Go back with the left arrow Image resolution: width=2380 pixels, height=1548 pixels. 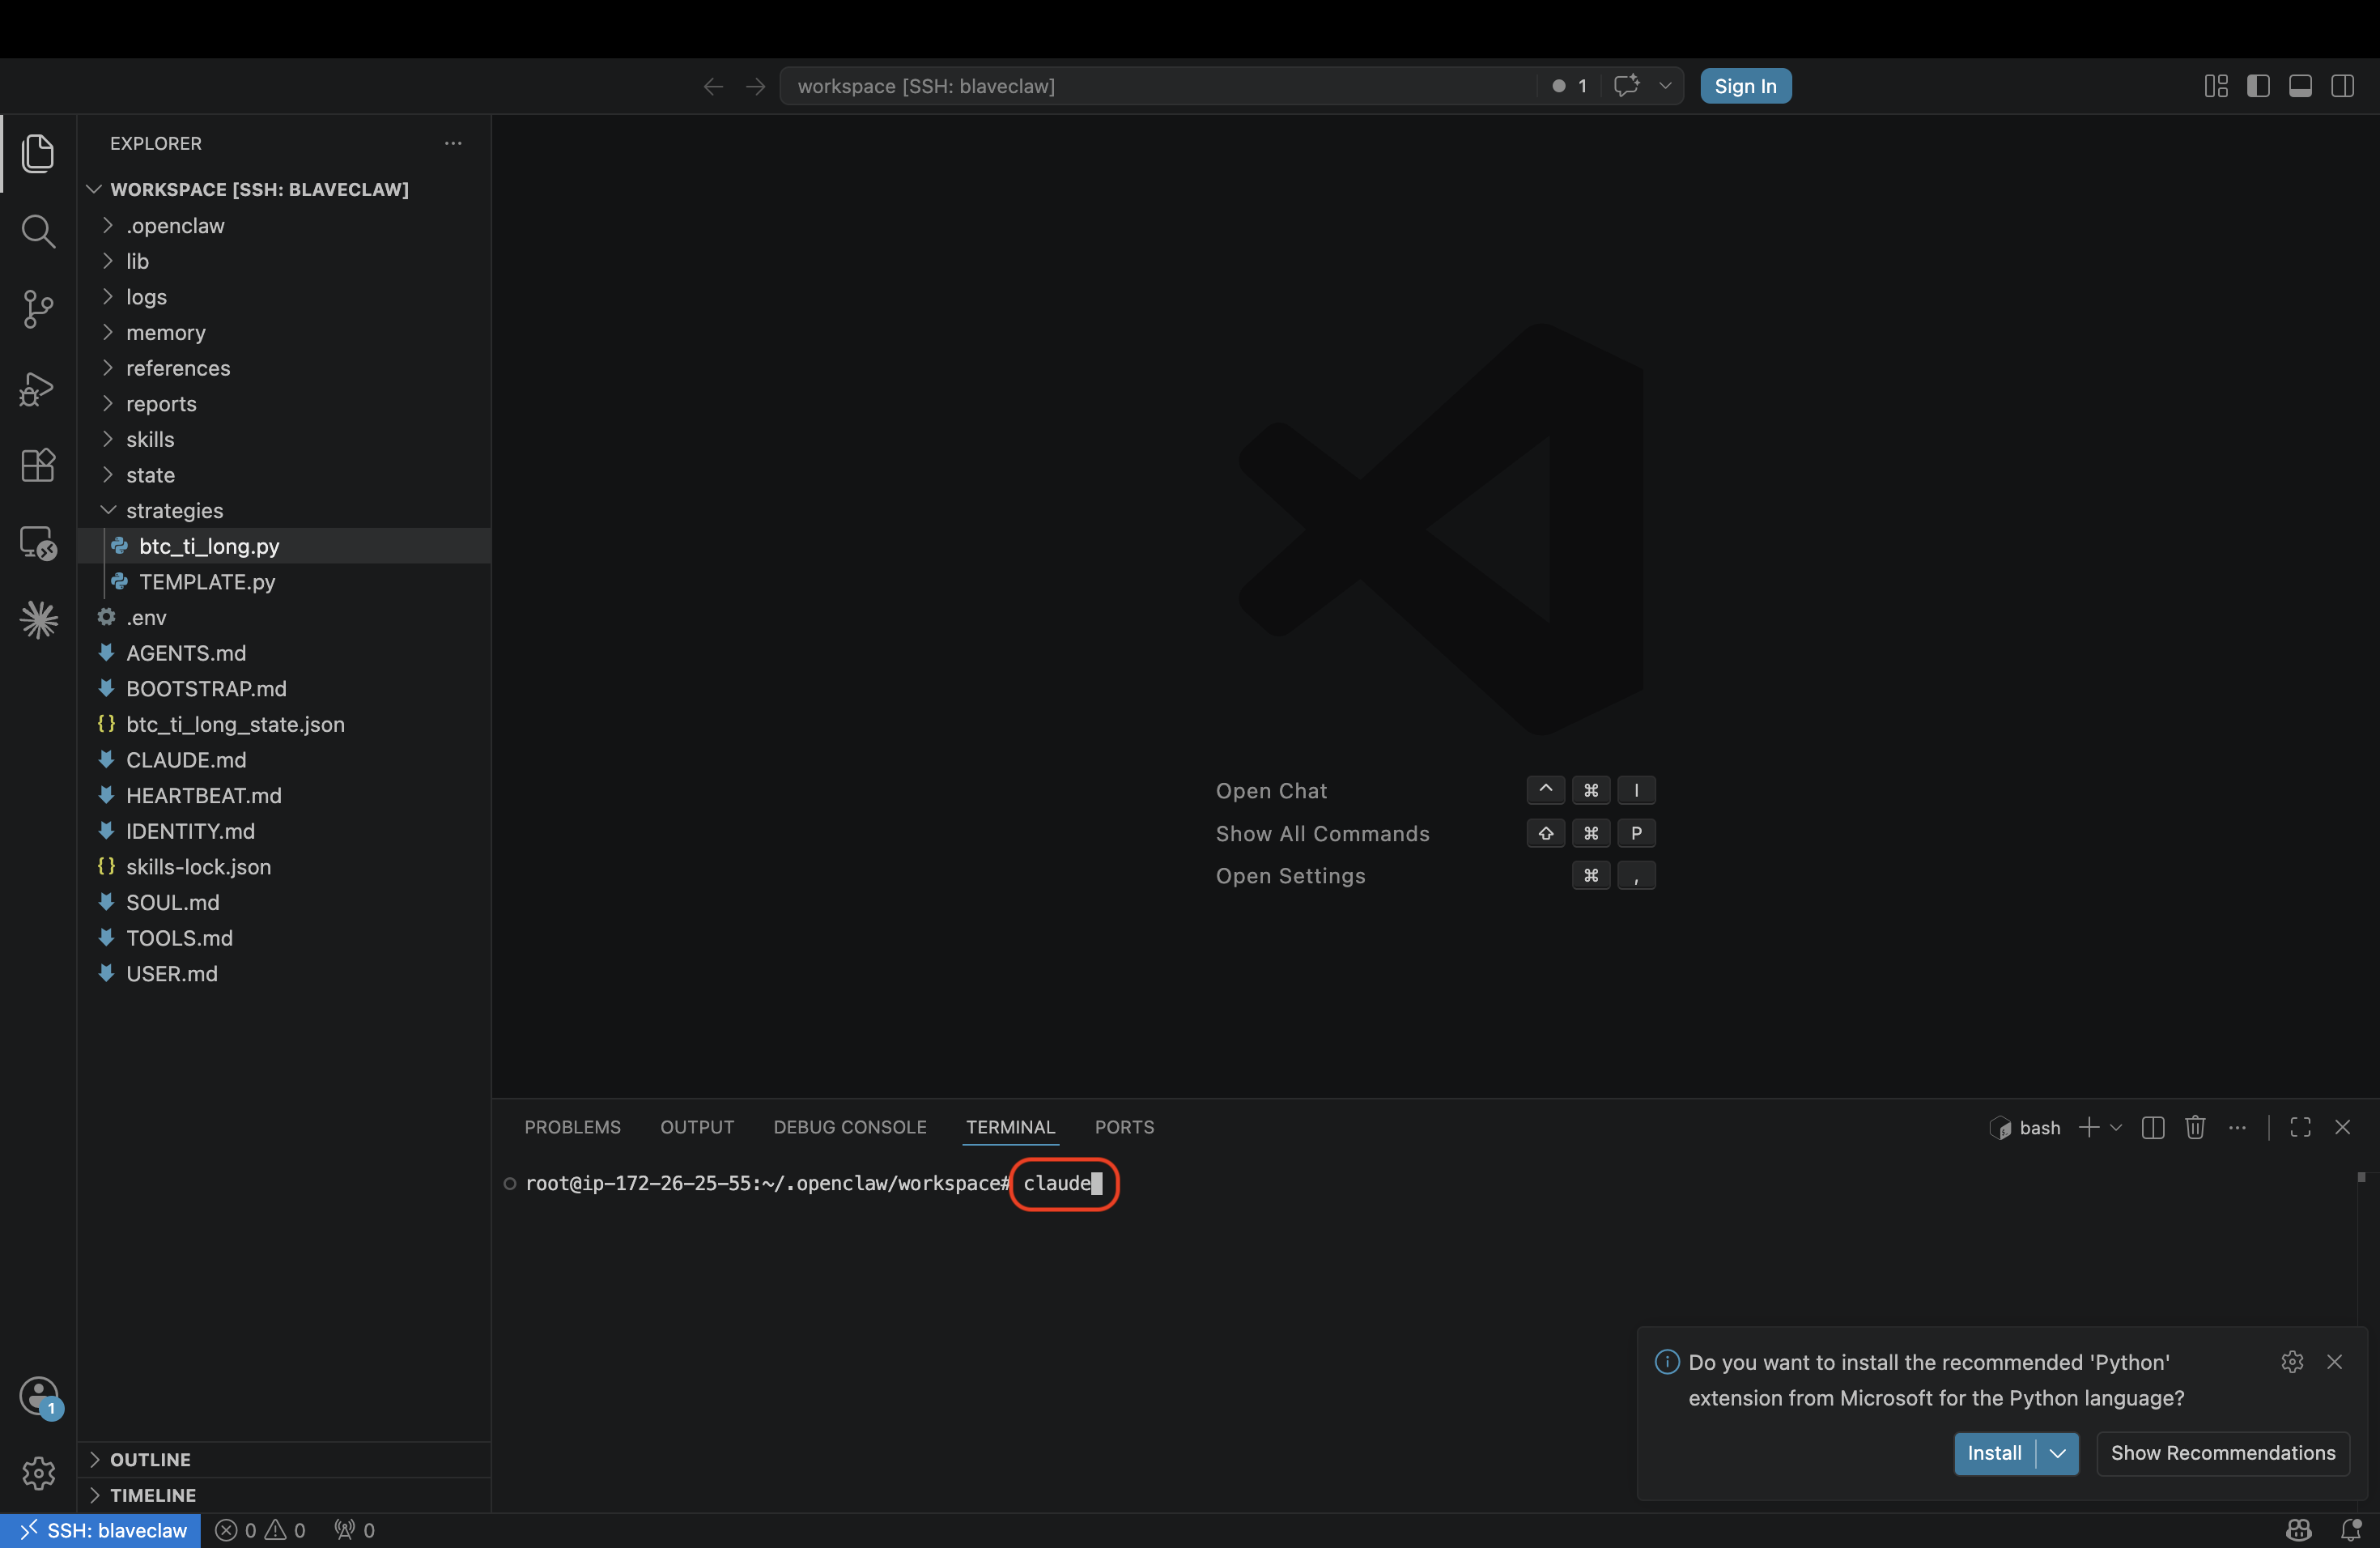[x=713, y=86]
